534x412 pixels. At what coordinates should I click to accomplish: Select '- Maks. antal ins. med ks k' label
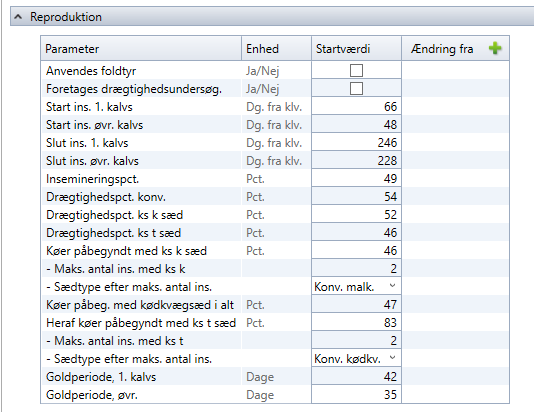116,269
